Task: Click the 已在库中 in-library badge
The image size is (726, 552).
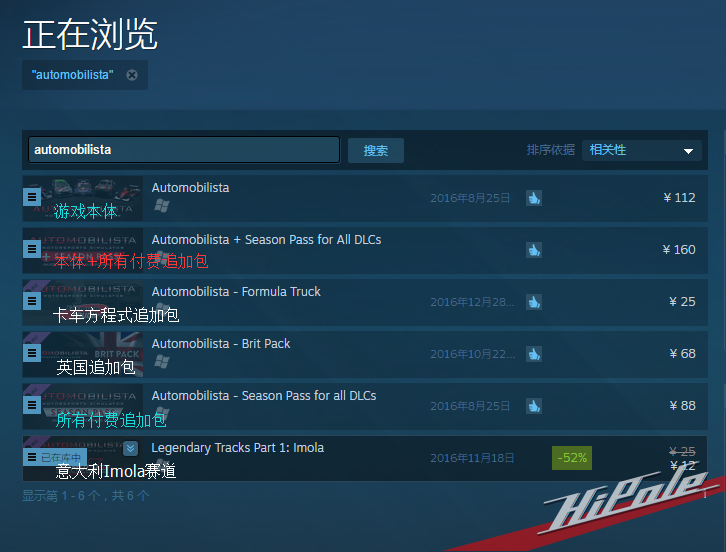Action: point(55,458)
